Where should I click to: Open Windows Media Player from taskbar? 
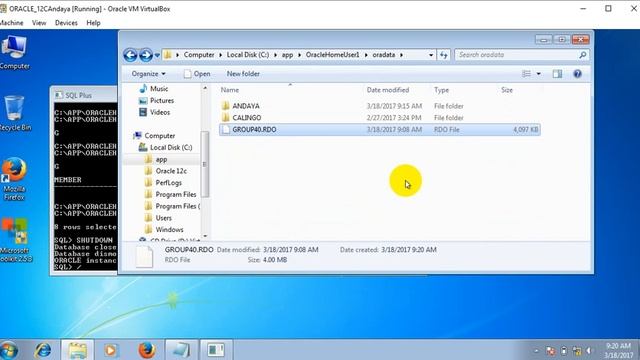[110, 350]
